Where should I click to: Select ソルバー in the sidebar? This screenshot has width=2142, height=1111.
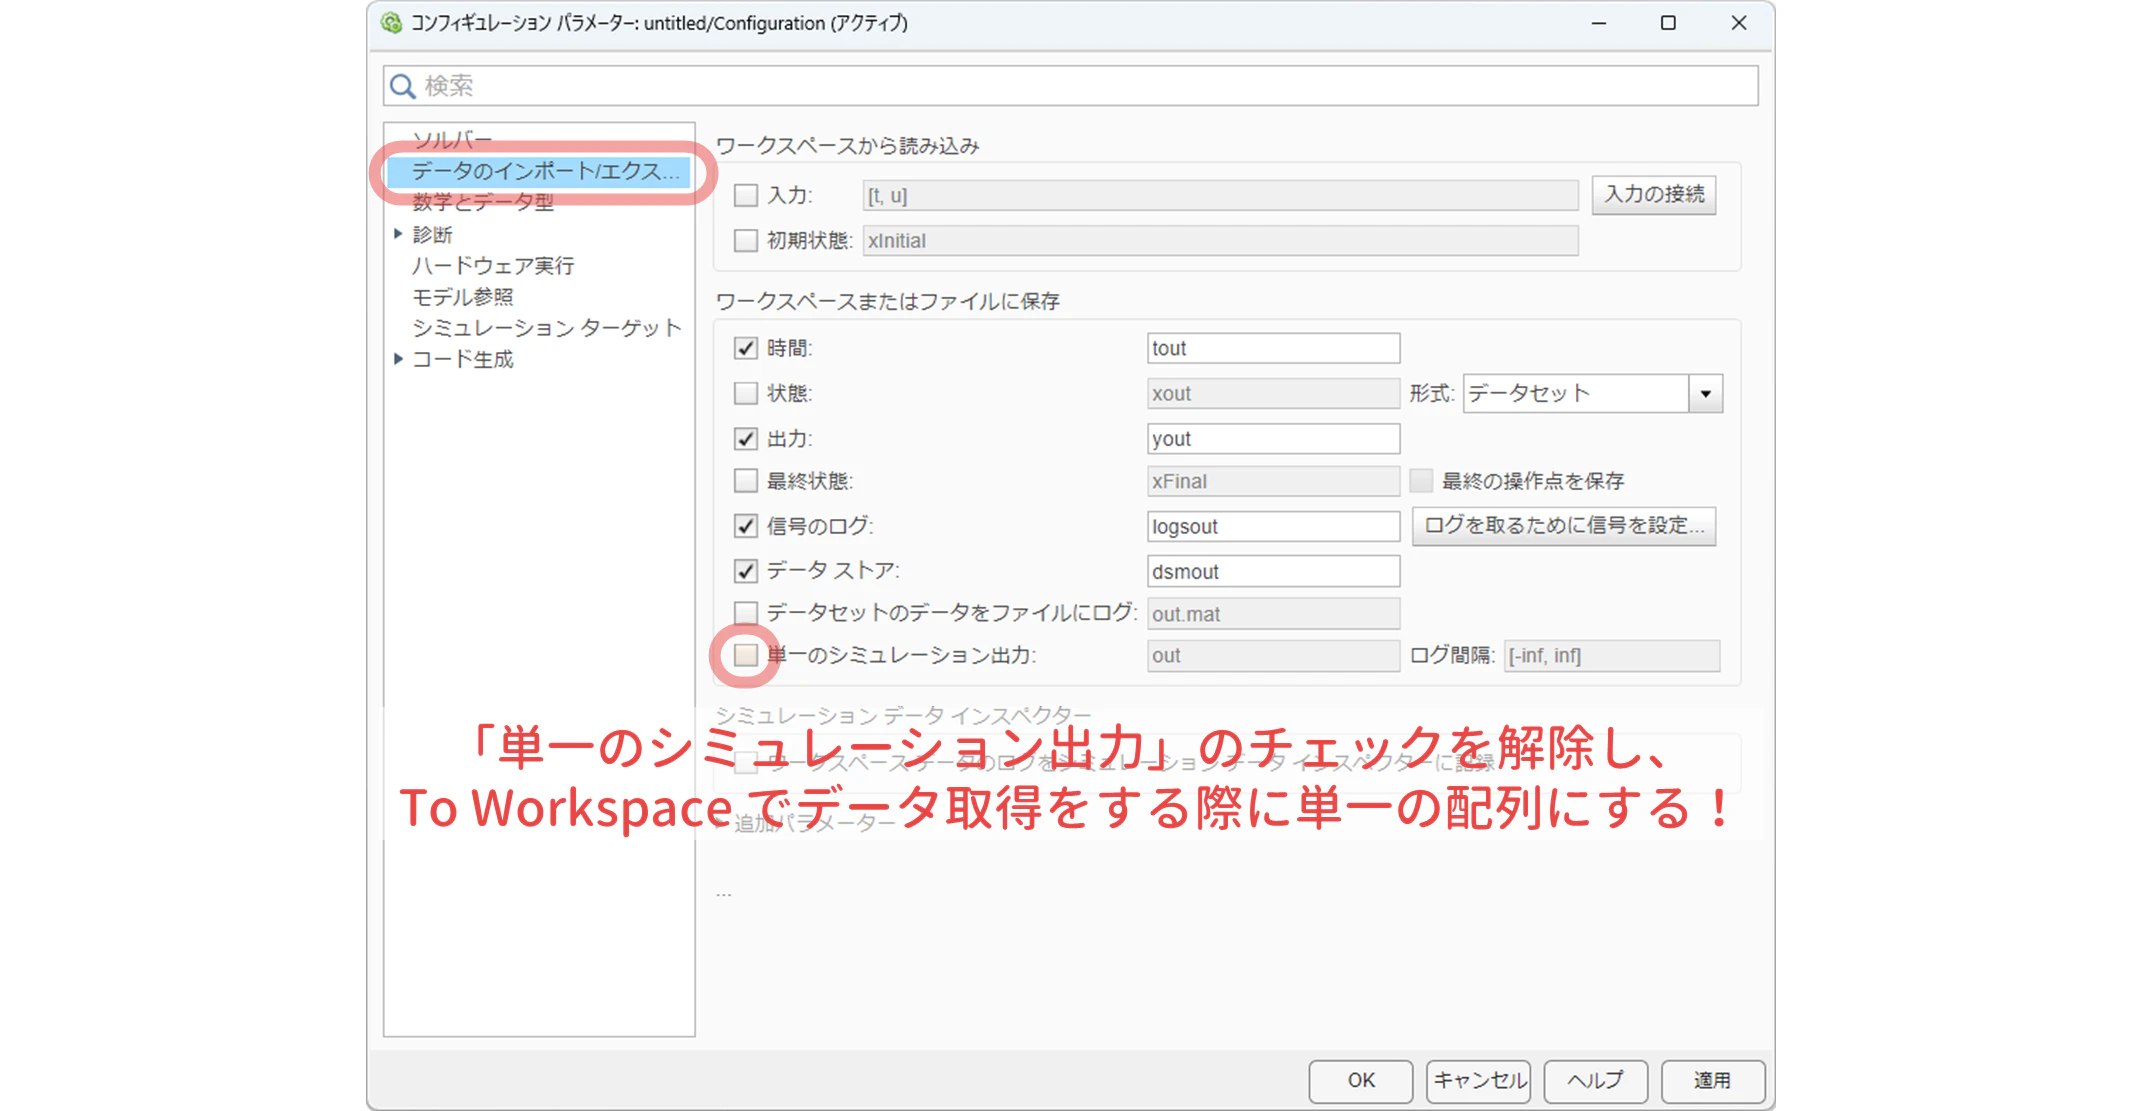pos(452,140)
